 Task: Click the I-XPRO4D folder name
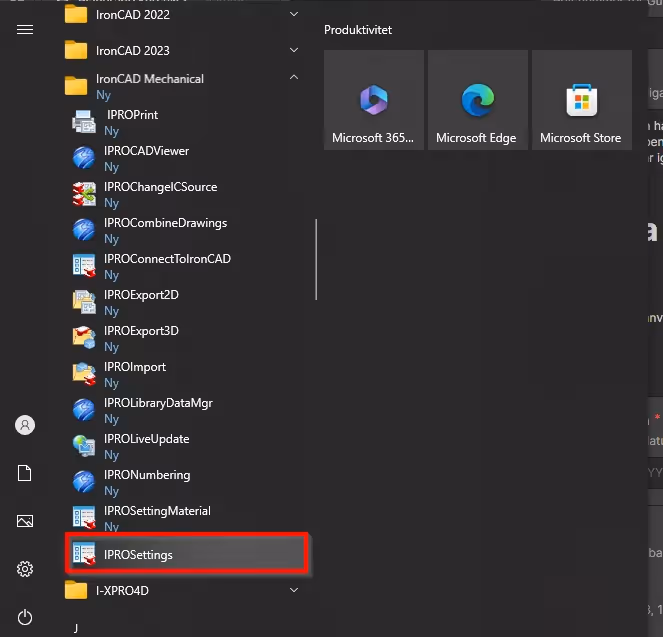tap(122, 591)
